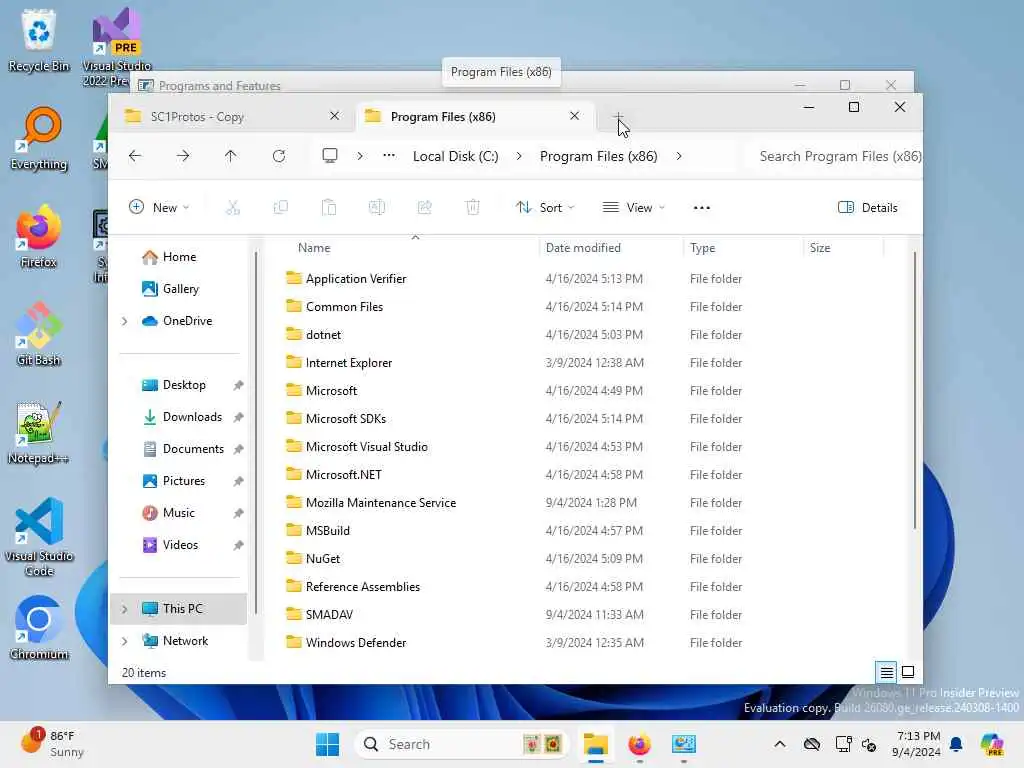This screenshot has height=768, width=1024.
Task: Open Visual Studio 2022 Preview desktop shortcut
Action: pyautogui.click(x=116, y=47)
